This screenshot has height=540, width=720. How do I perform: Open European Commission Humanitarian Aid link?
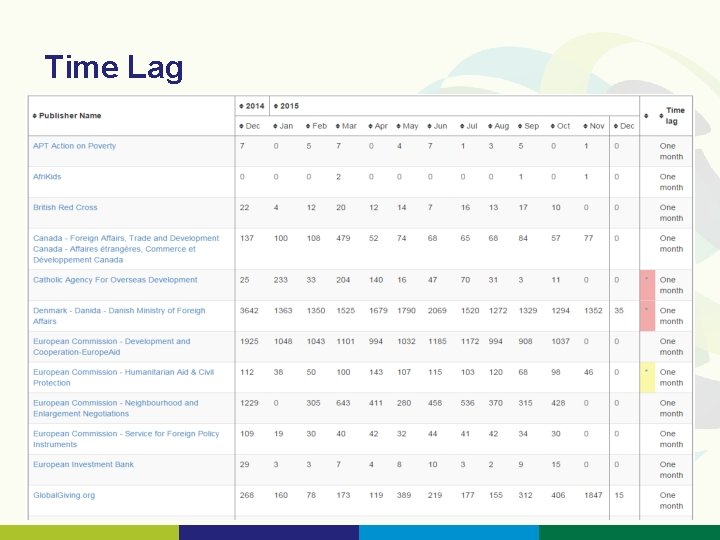pos(124,377)
